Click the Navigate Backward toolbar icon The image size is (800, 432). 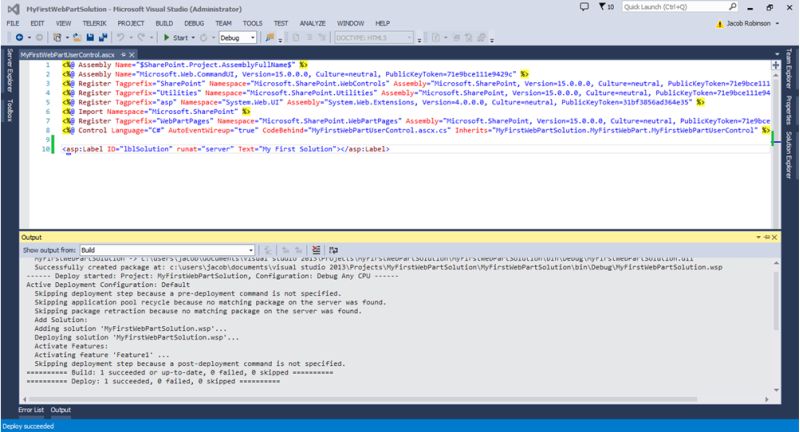(19, 38)
